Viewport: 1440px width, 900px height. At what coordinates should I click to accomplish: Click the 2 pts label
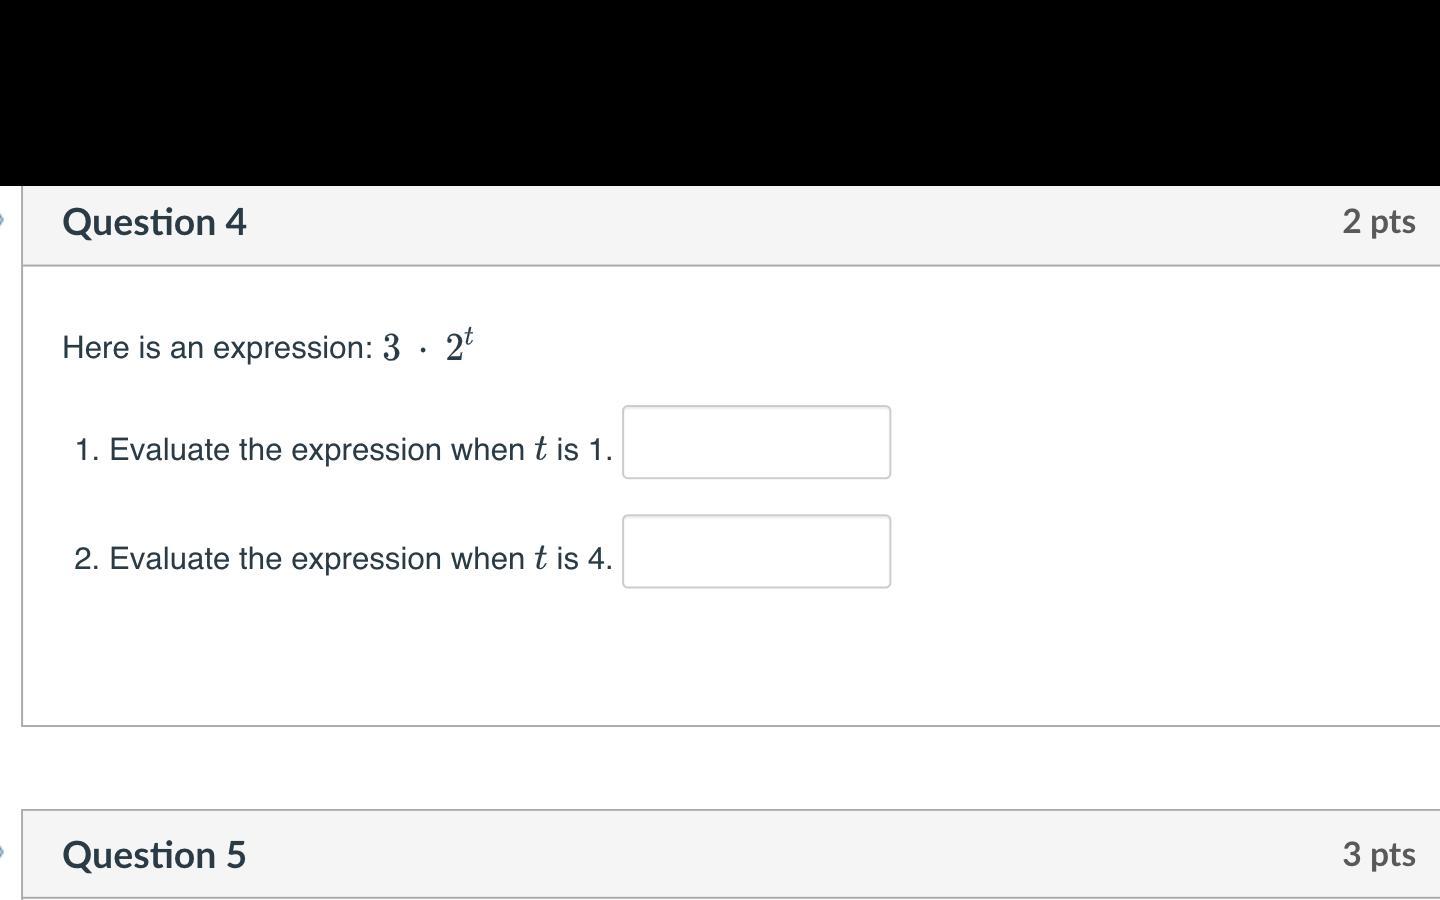1378,221
